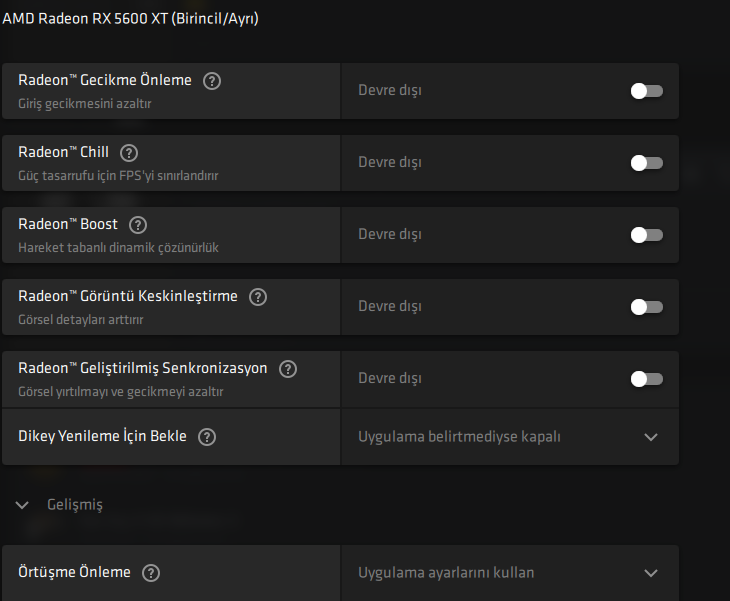Open help icon for Dikey Yenileme İçin Bekle

click(207, 437)
